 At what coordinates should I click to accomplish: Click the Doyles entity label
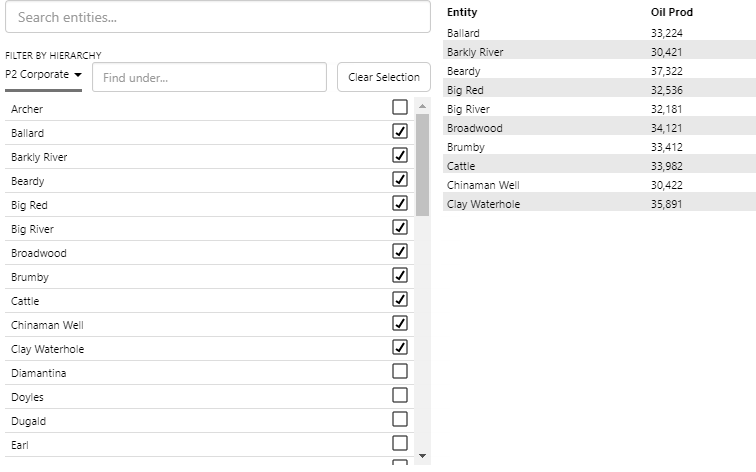27,397
